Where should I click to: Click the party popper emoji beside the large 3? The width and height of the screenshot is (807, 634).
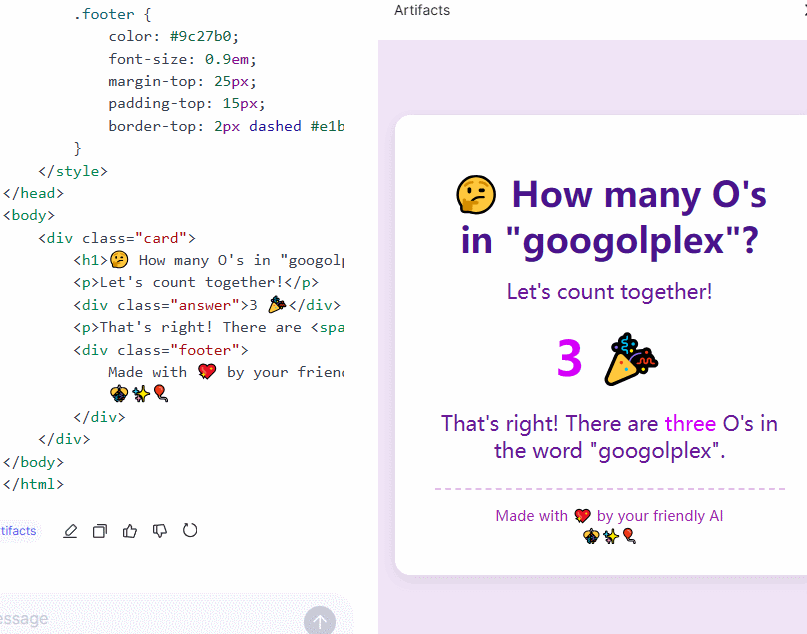(x=630, y=359)
